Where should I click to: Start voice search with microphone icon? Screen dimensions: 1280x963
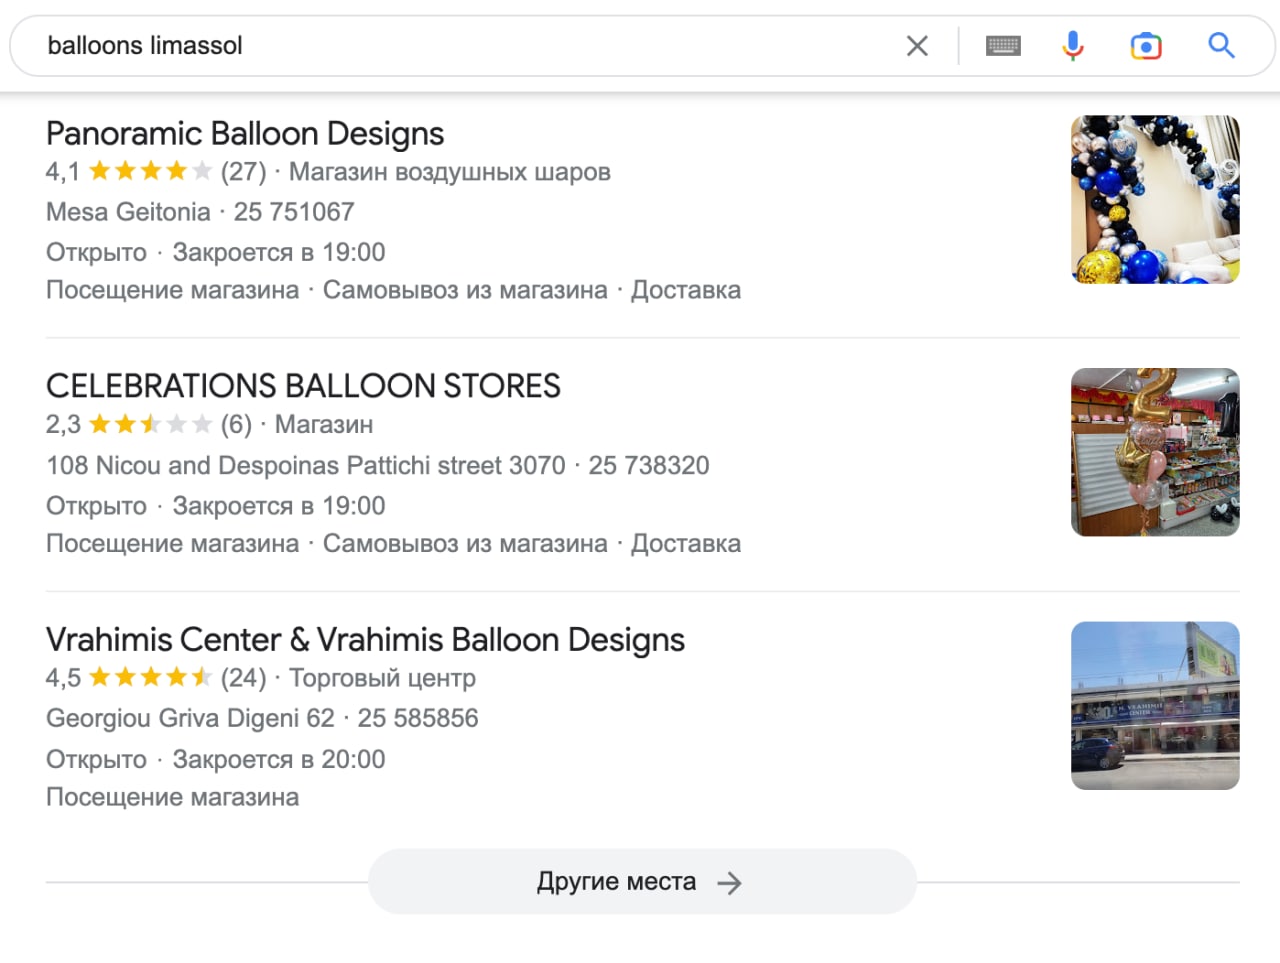pos(1073,46)
